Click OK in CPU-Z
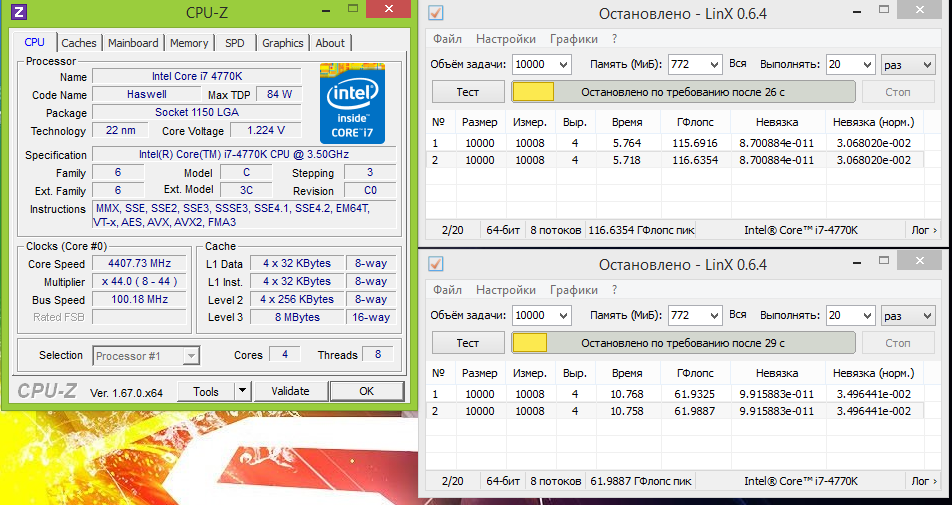952x505 pixels. pos(367,391)
